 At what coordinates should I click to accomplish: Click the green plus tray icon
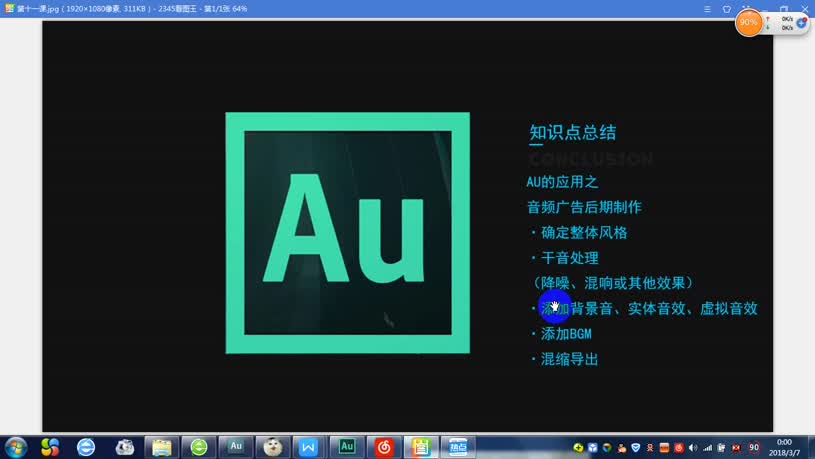pos(578,448)
